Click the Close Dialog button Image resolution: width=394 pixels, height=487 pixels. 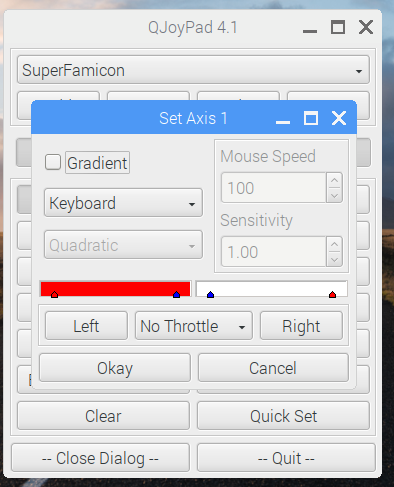click(x=100, y=458)
